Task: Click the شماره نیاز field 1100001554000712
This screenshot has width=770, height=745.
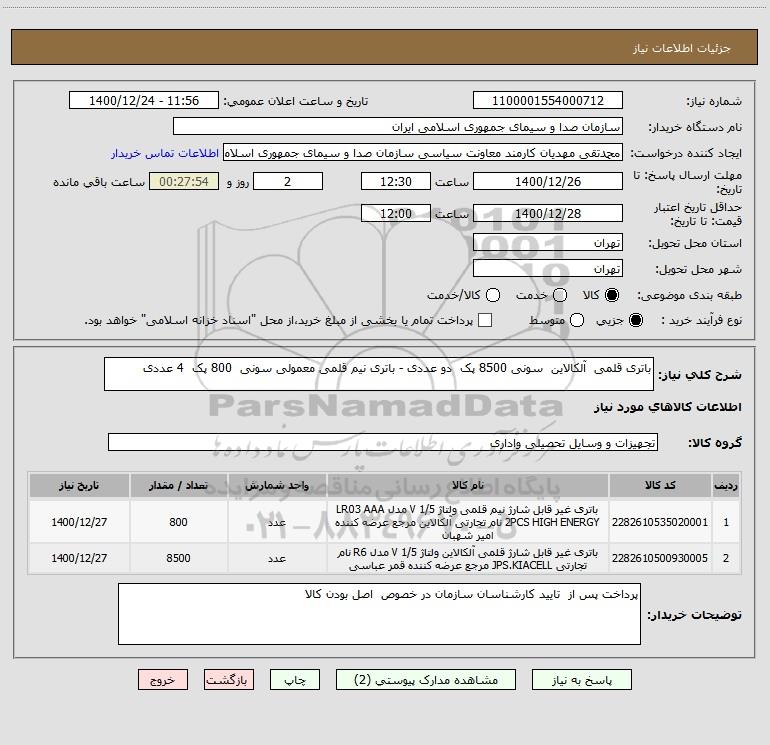Action: click(548, 100)
